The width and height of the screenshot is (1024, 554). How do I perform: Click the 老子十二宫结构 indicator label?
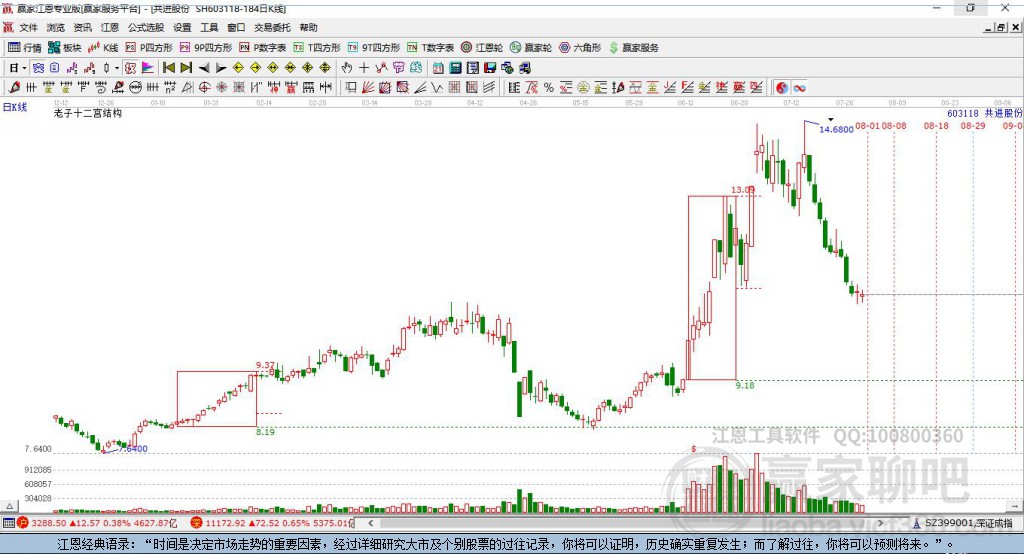(x=88, y=114)
